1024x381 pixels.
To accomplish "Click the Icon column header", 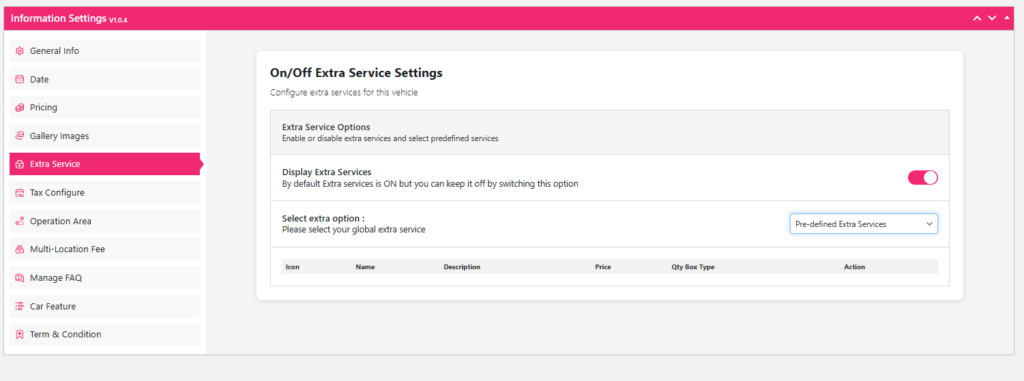I will pos(293,267).
